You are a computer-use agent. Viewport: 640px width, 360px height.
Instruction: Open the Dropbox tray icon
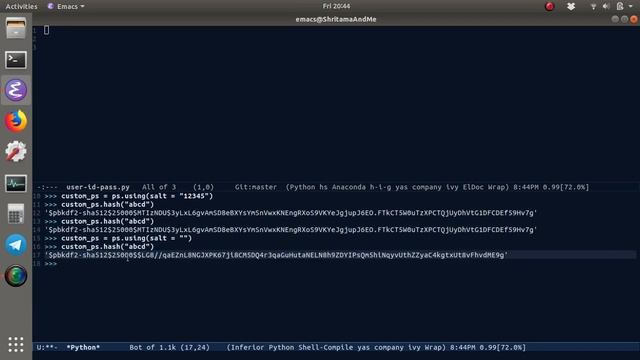[571, 6]
